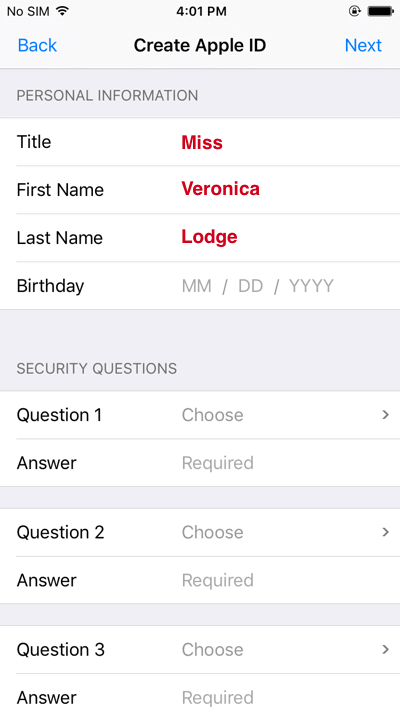Viewport: 400px width, 712px height.
Task: Tap the Wi-Fi status icon
Action: point(62,11)
